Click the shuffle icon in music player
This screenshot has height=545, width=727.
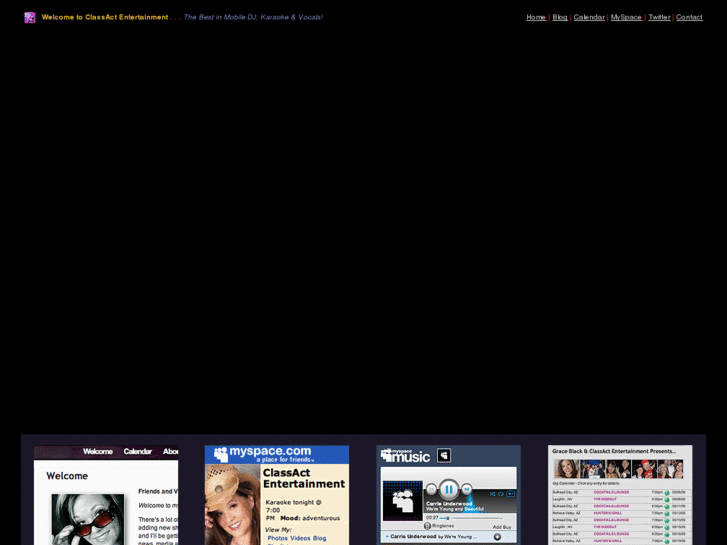click(x=492, y=494)
